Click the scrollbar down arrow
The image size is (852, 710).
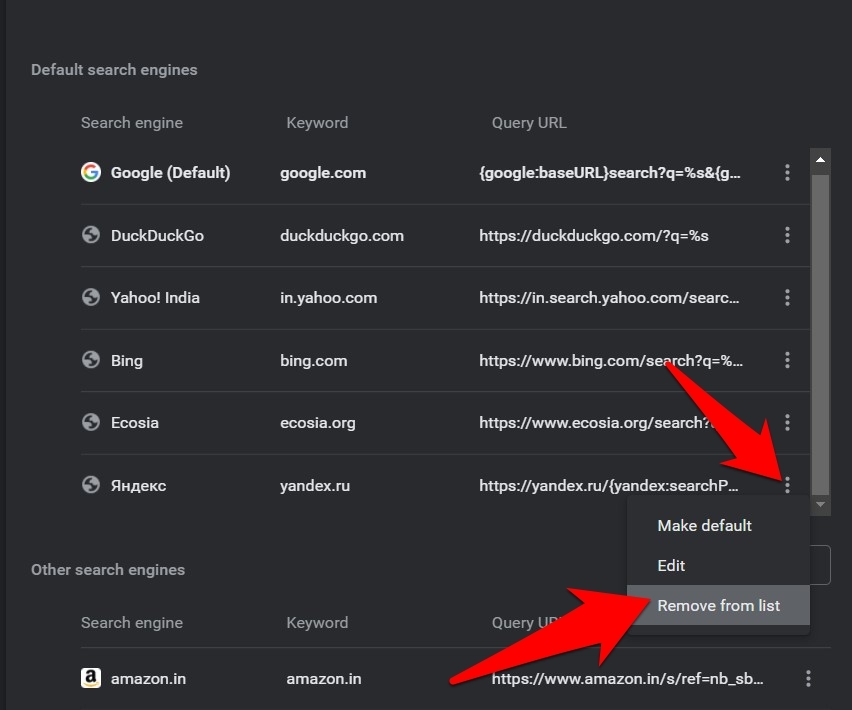820,505
